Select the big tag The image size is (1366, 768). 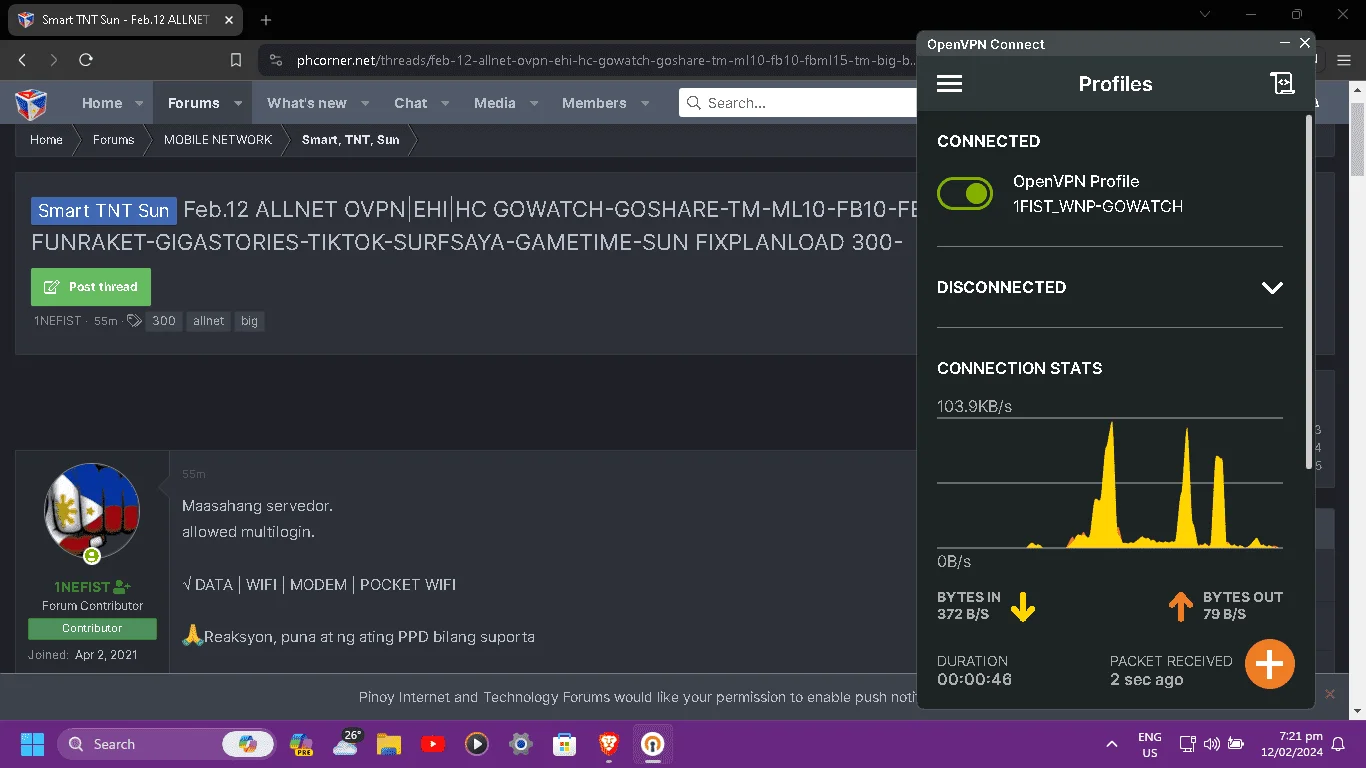click(249, 321)
